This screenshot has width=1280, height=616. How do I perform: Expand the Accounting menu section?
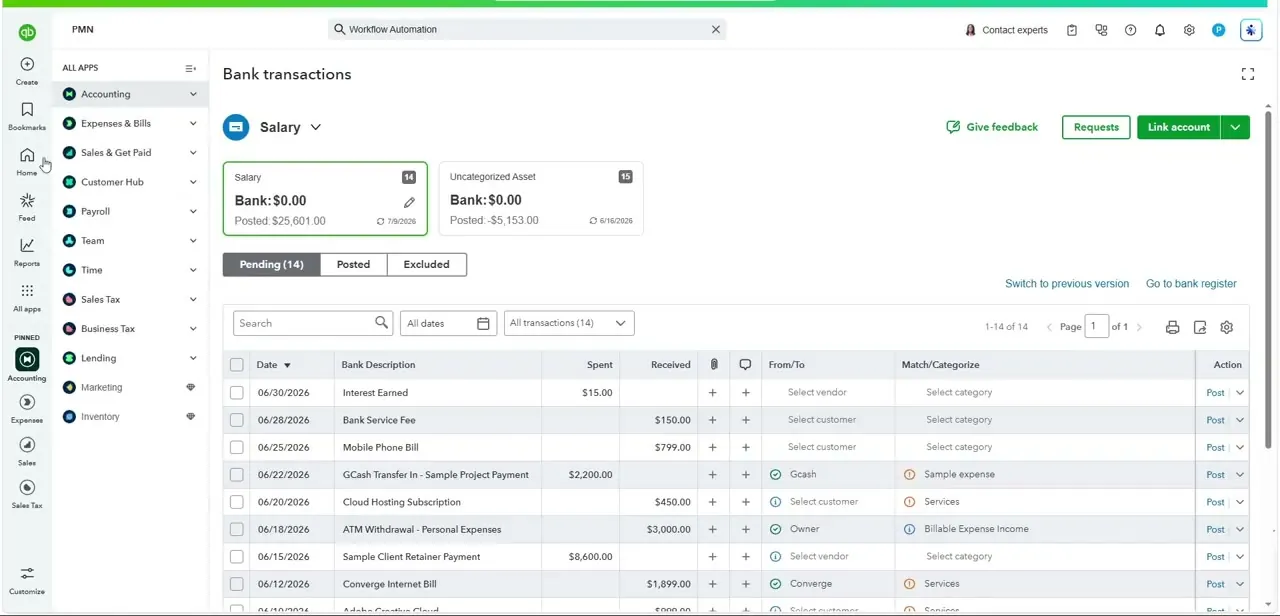[x=193, y=94]
